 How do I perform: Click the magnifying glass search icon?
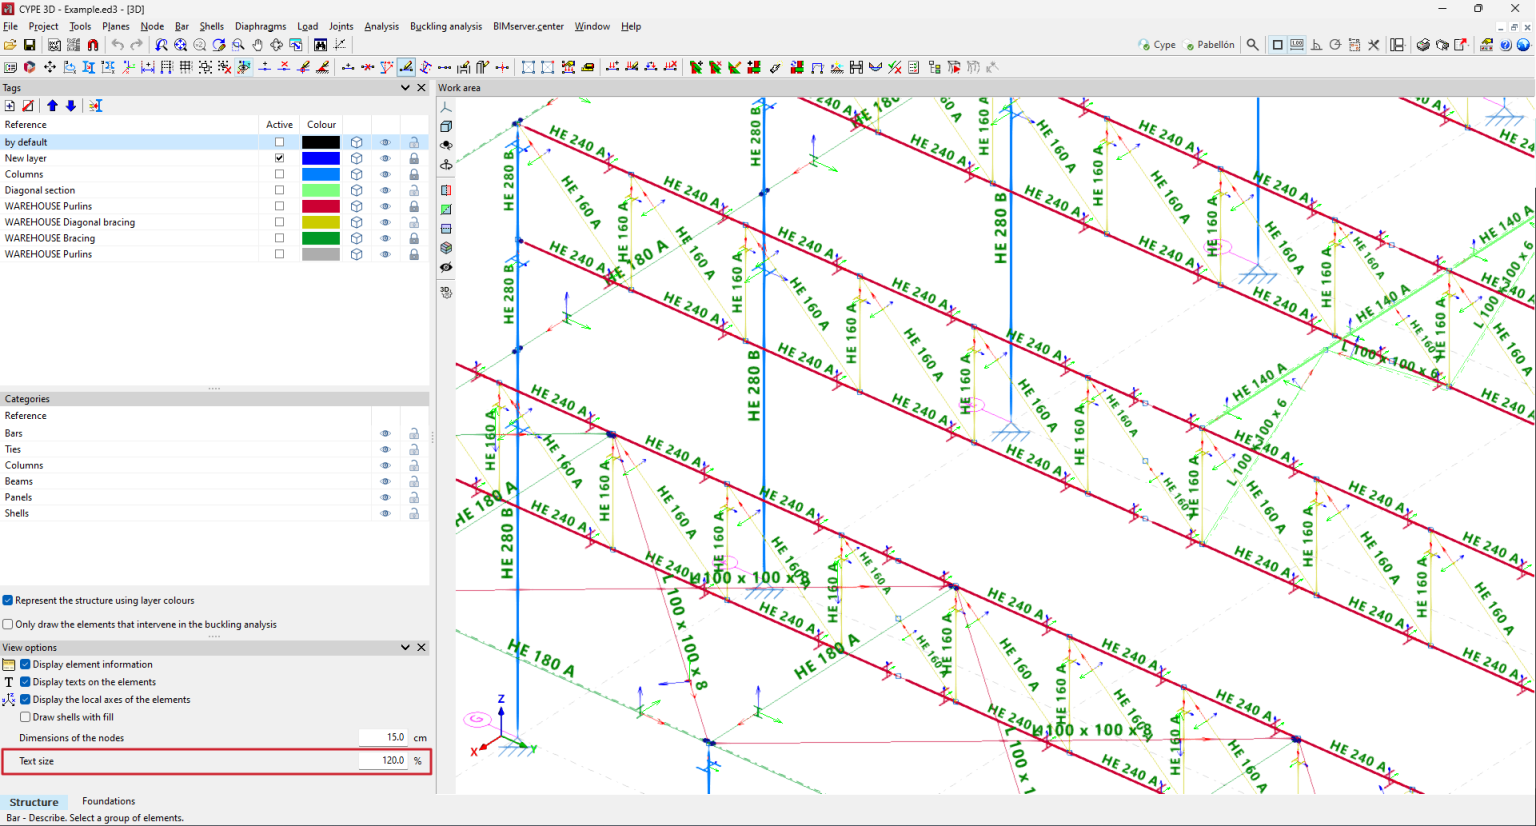[x=1252, y=45]
